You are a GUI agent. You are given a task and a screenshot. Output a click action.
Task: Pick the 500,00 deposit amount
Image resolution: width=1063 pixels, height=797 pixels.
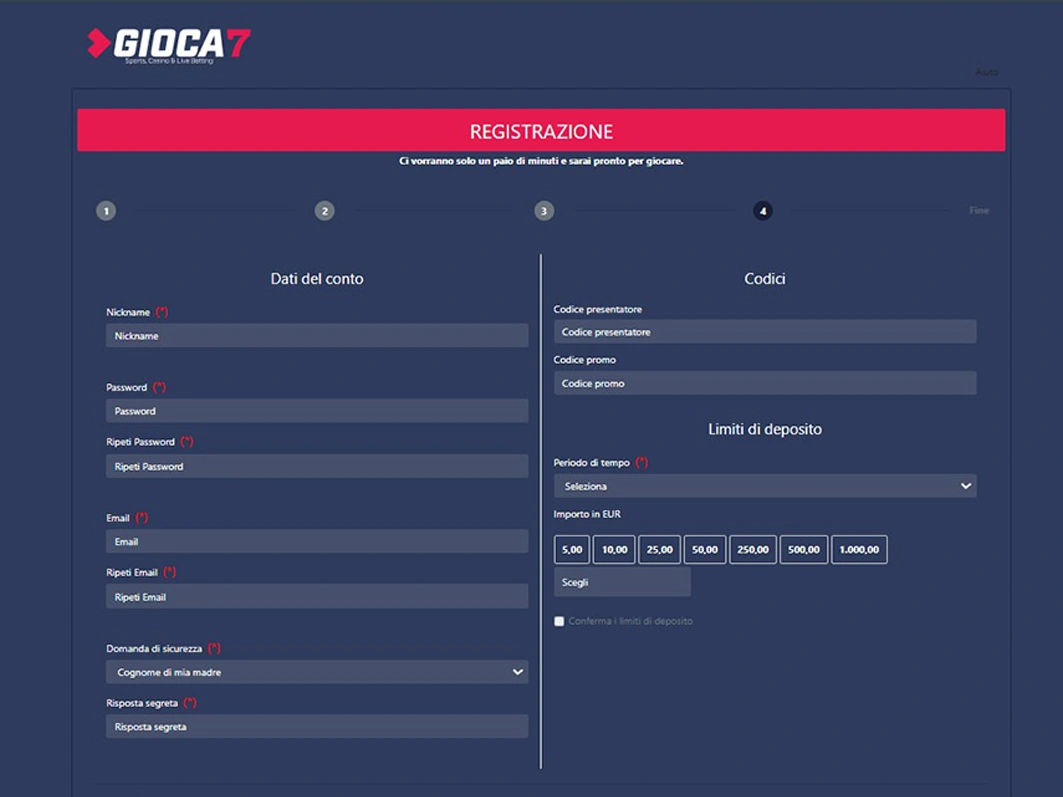[804, 550]
